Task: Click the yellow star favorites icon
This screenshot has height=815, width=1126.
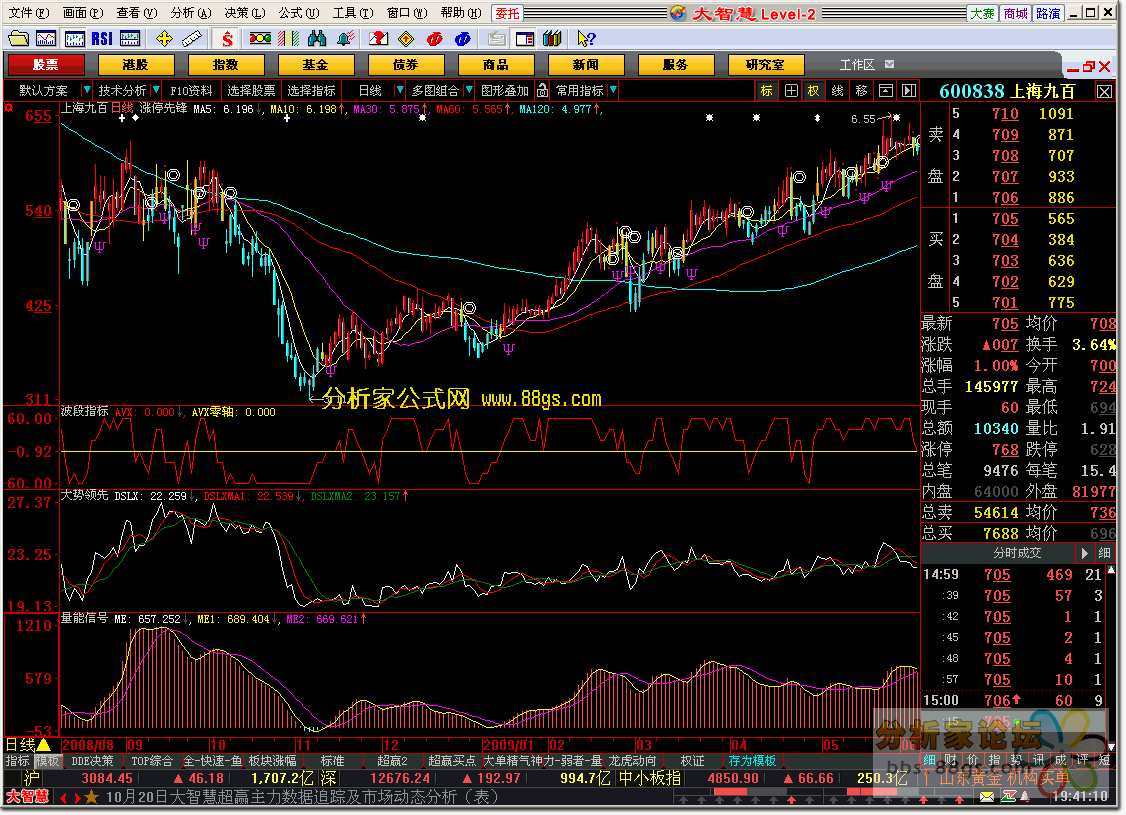Action: (91, 797)
